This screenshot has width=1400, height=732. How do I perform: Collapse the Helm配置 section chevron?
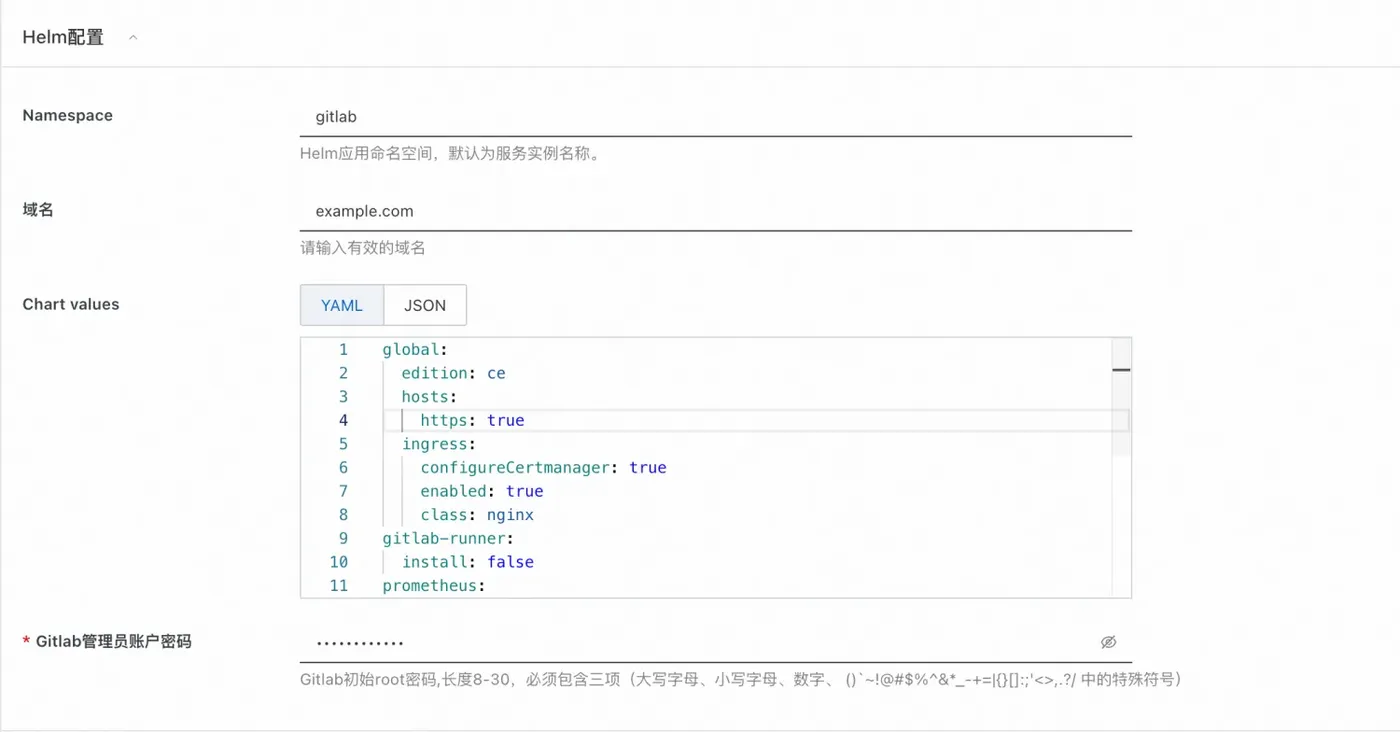click(133, 38)
